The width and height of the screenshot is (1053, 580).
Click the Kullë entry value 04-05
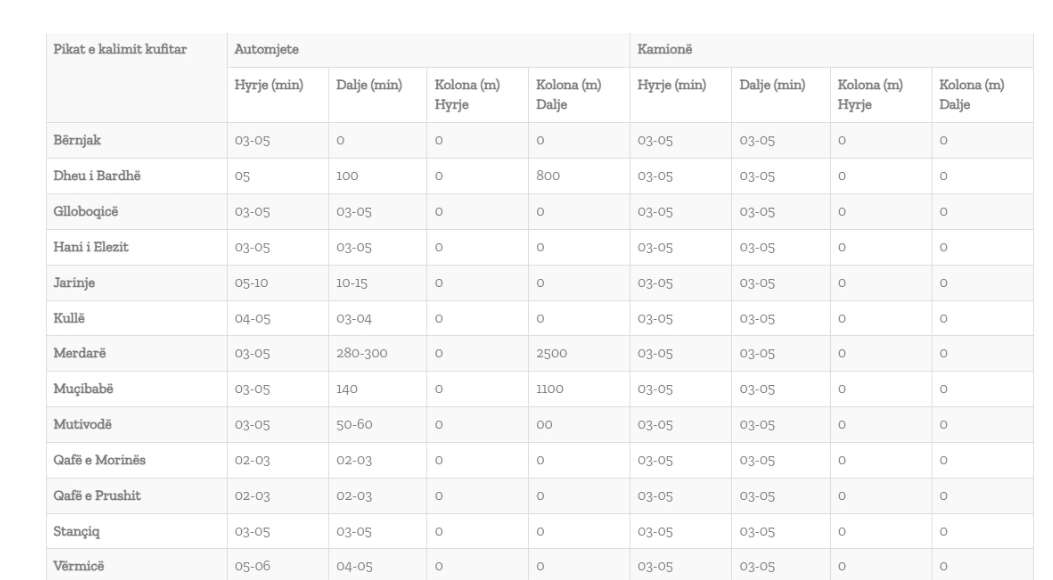click(x=252, y=318)
